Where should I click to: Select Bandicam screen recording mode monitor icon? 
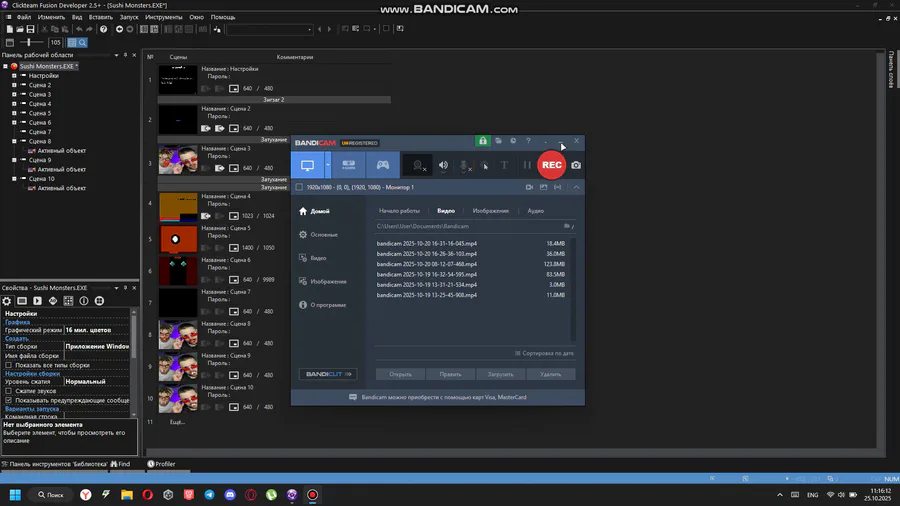[x=308, y=165]
